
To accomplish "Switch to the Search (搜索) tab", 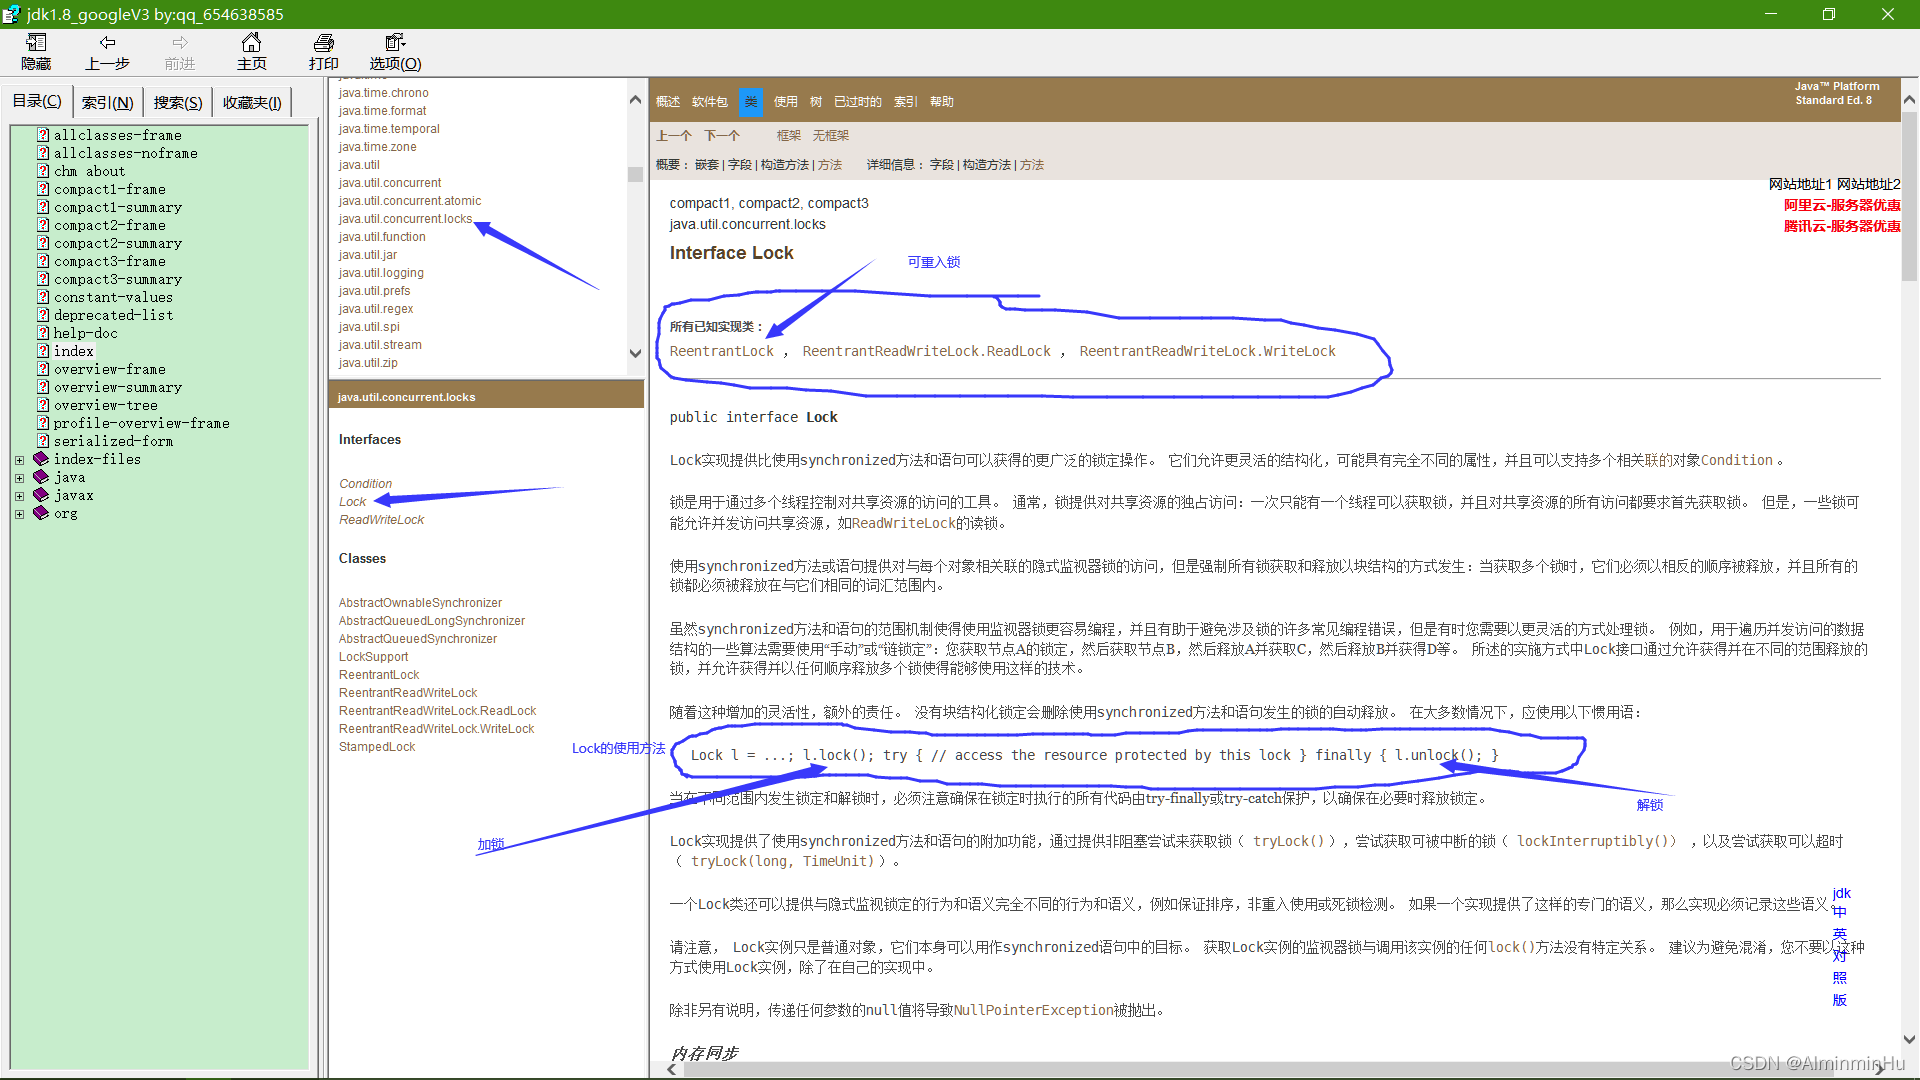I will pos(177,102).
